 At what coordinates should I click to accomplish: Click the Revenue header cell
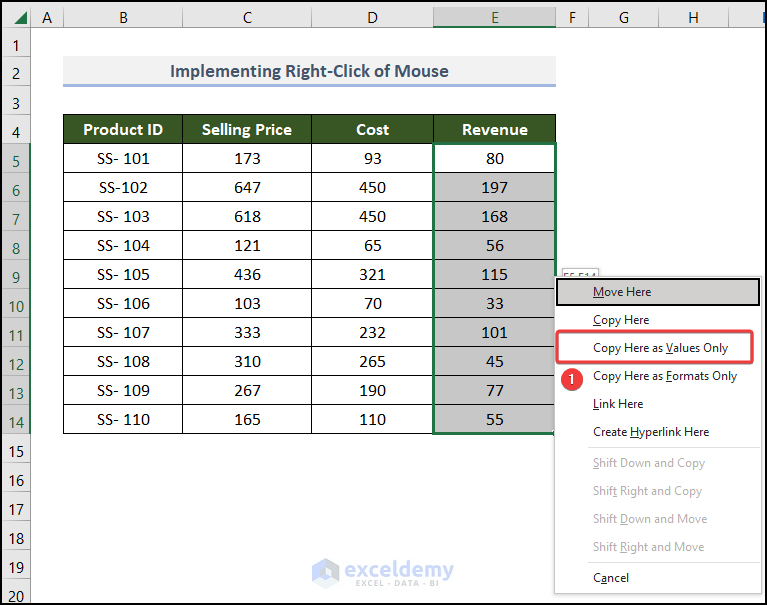[494, 129]
